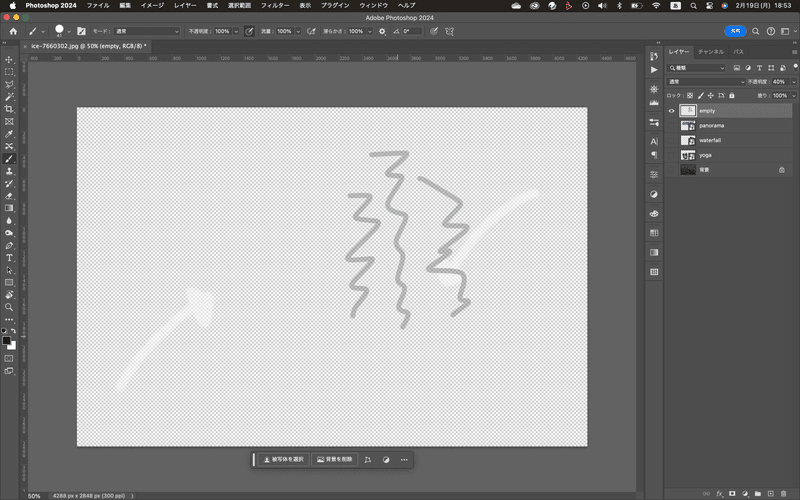Select the Zoom tool
The image size is (800, 500).
click(x=9, y=307)
